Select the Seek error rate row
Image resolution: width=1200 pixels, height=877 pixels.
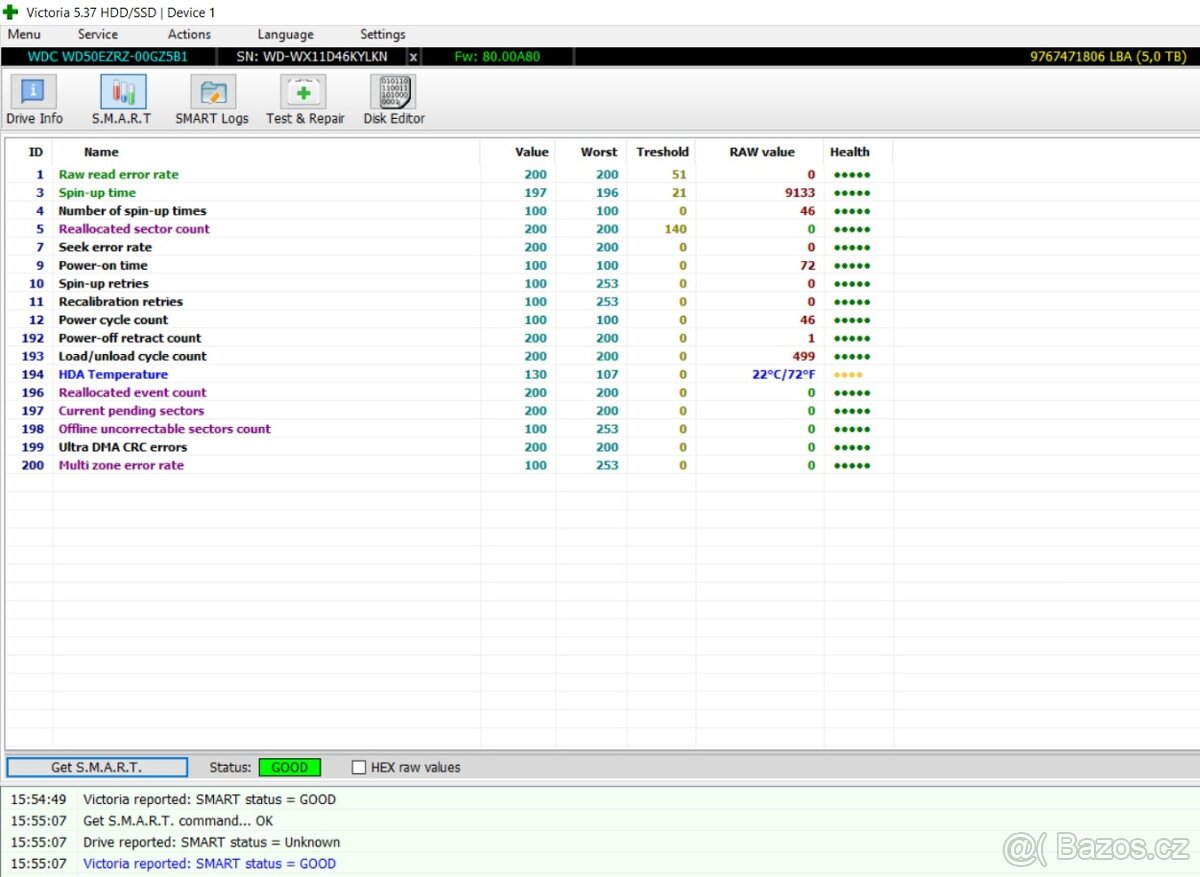click(449, 247)
